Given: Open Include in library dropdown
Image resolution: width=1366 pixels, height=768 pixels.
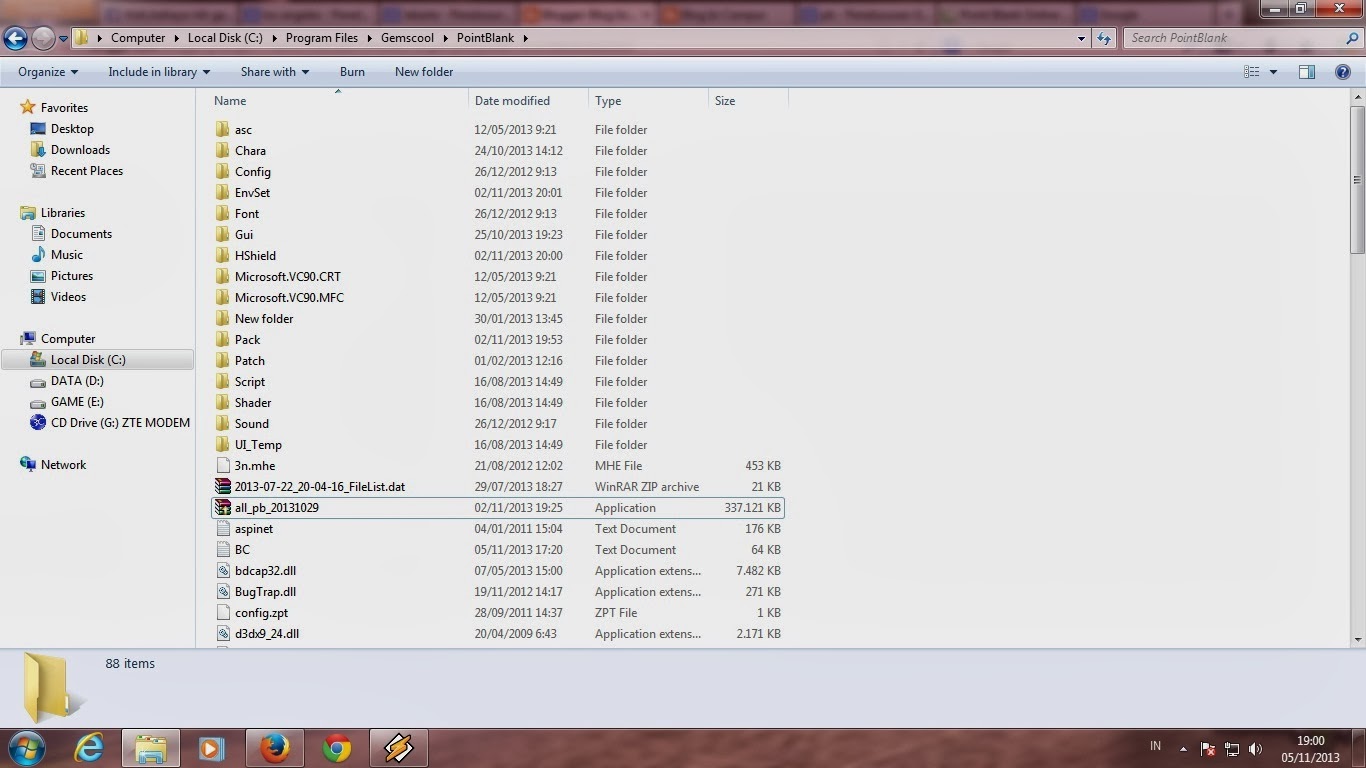Looking at the screenshot, I should 159,72.
